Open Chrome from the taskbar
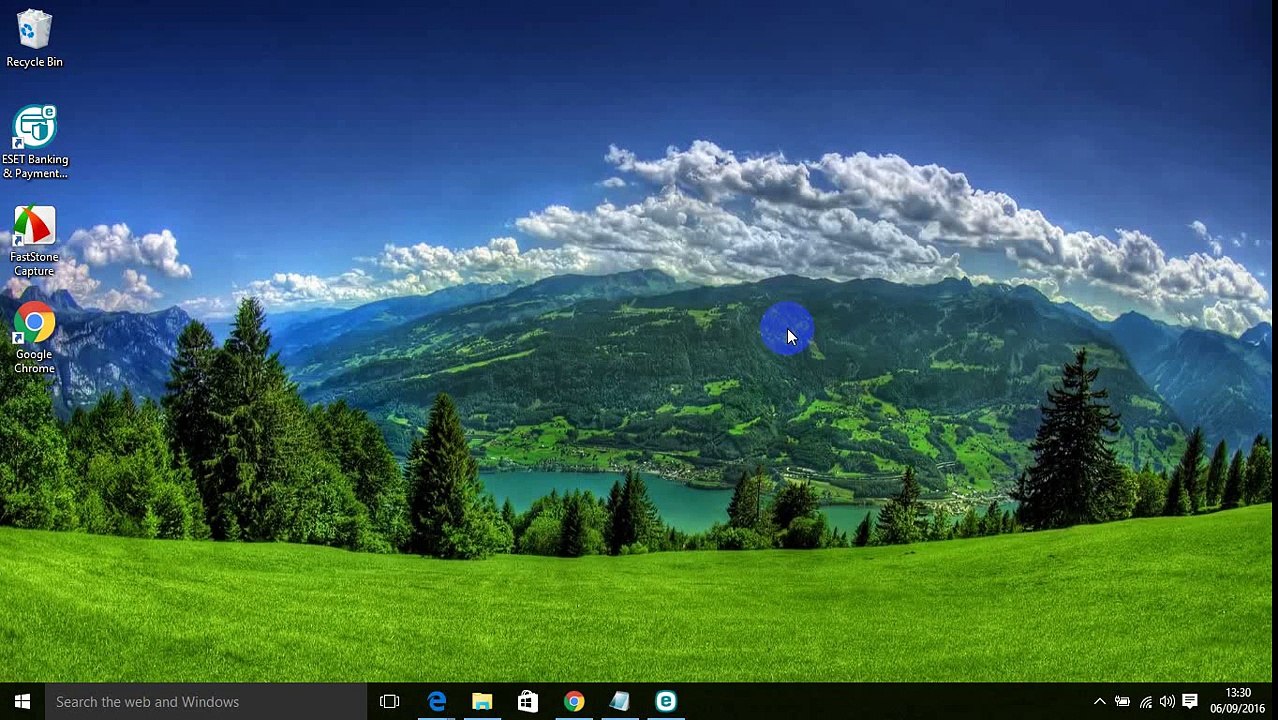The height and width of the screenshot is (720, 1278). pos(574,702)
